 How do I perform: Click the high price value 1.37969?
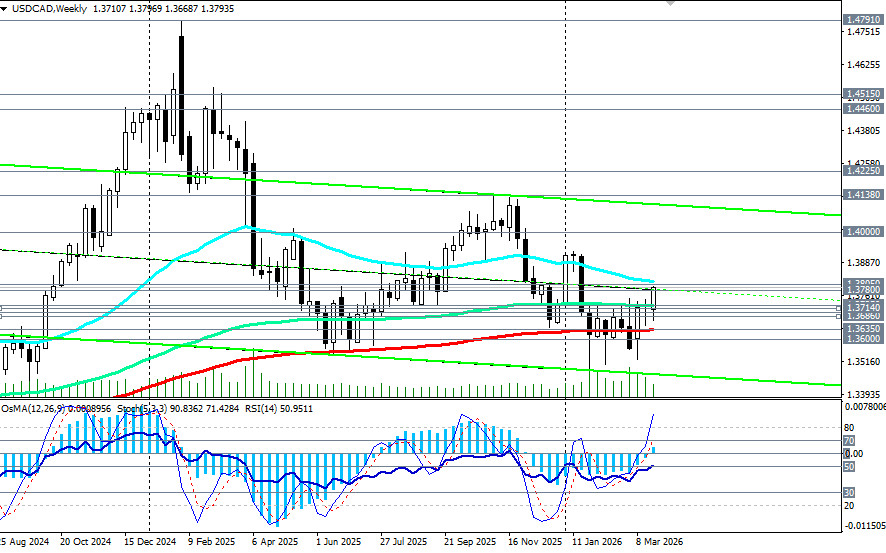coord(146,9)
